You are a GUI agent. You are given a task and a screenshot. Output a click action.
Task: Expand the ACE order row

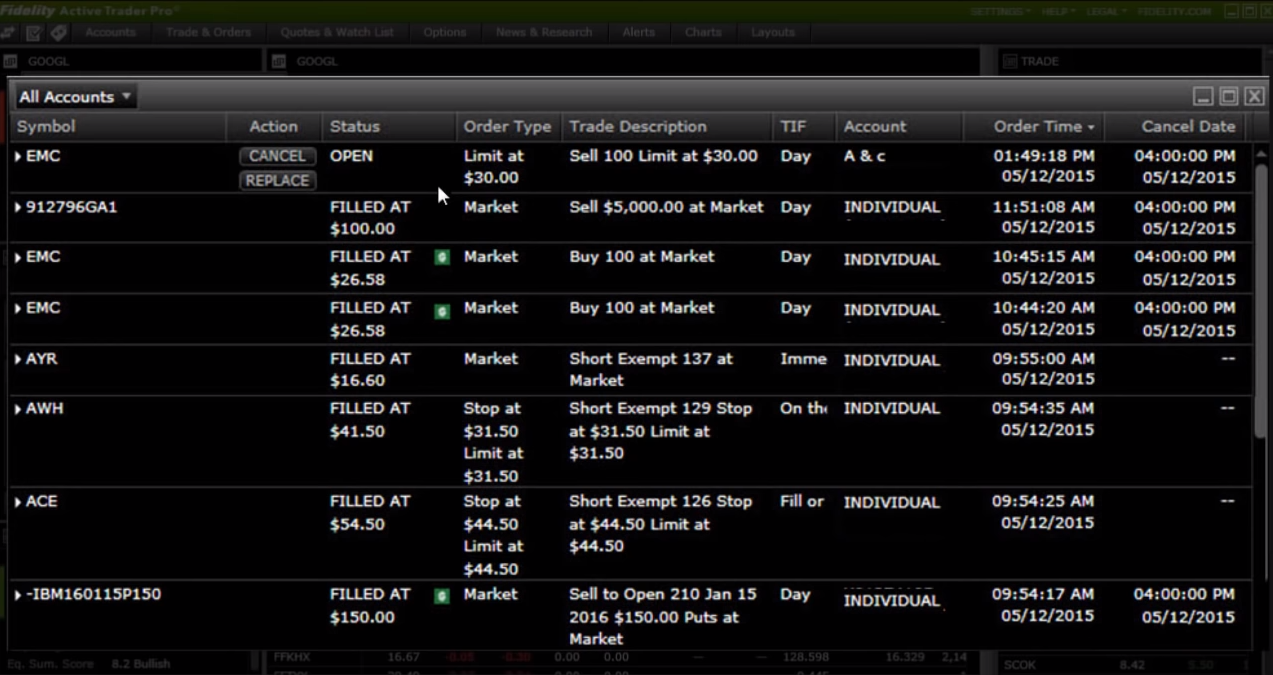click(18, 501)
